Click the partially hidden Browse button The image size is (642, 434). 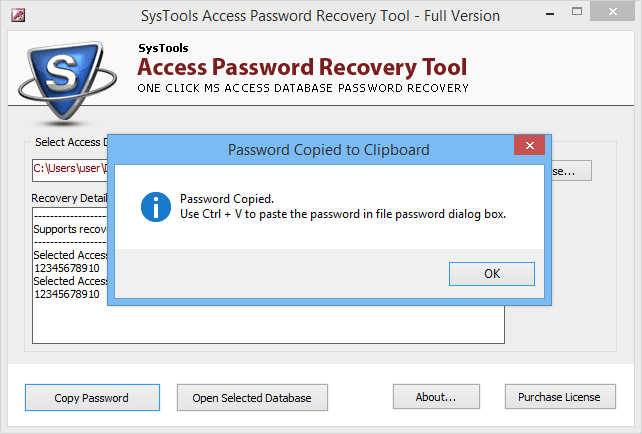572,170
